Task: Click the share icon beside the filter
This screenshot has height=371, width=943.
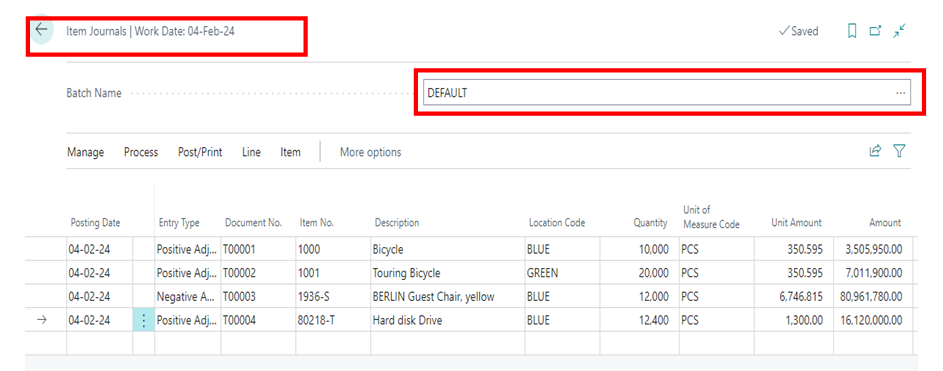Action: tap(876, 152)
